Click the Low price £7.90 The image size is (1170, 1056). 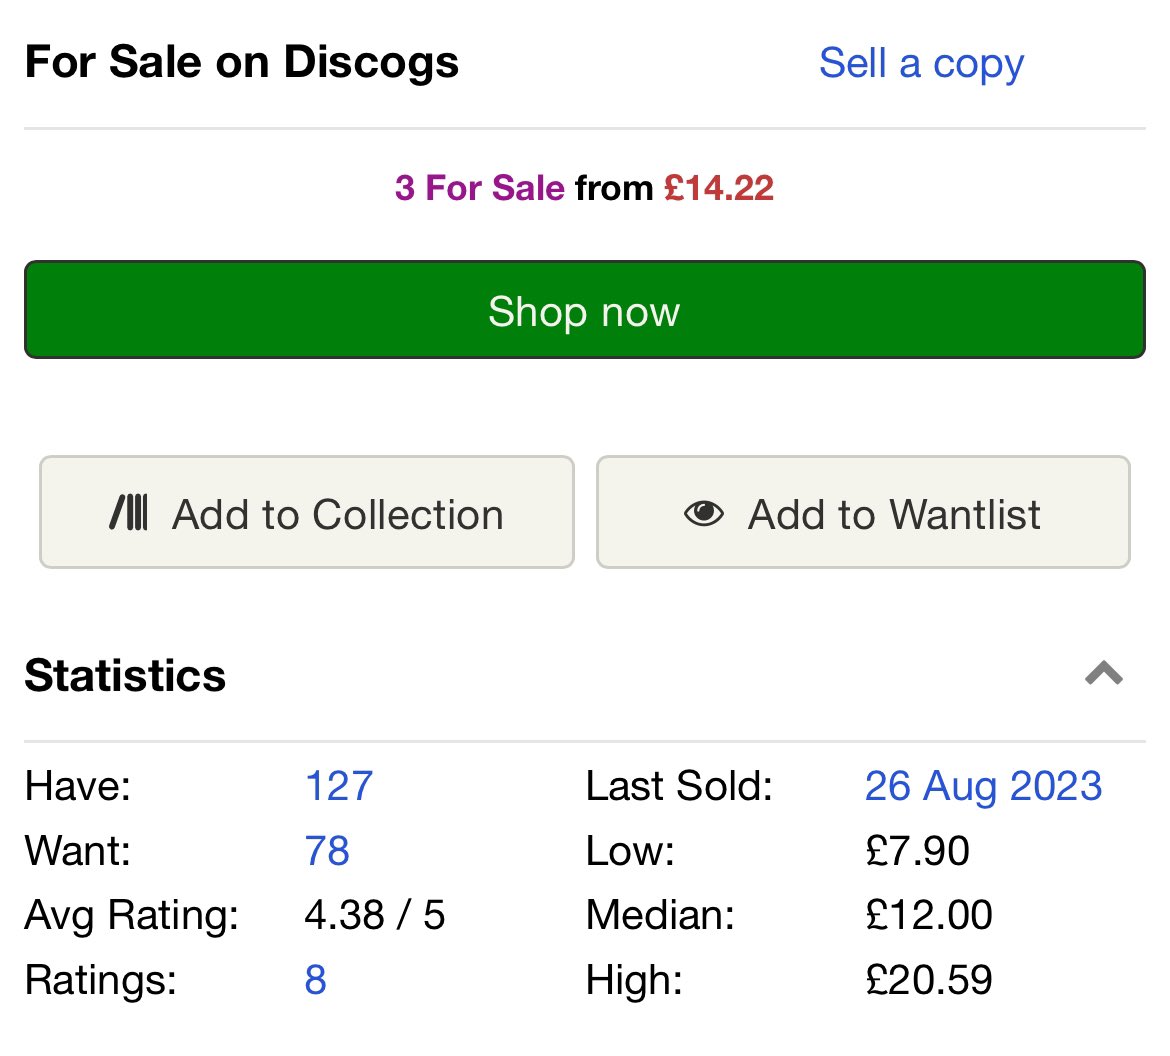coord(917,851)
